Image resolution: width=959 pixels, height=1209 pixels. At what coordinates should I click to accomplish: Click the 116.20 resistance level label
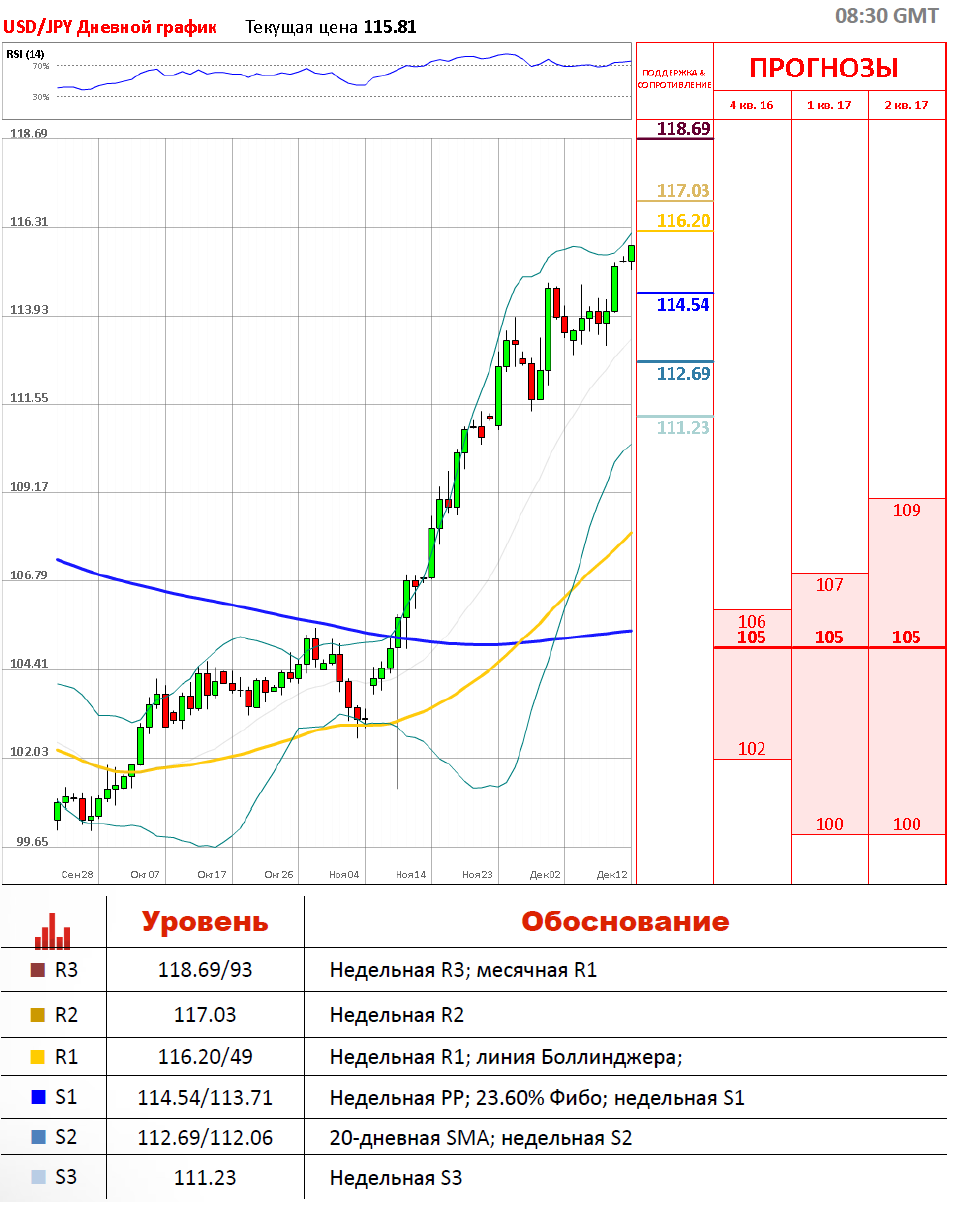(683, 221)
